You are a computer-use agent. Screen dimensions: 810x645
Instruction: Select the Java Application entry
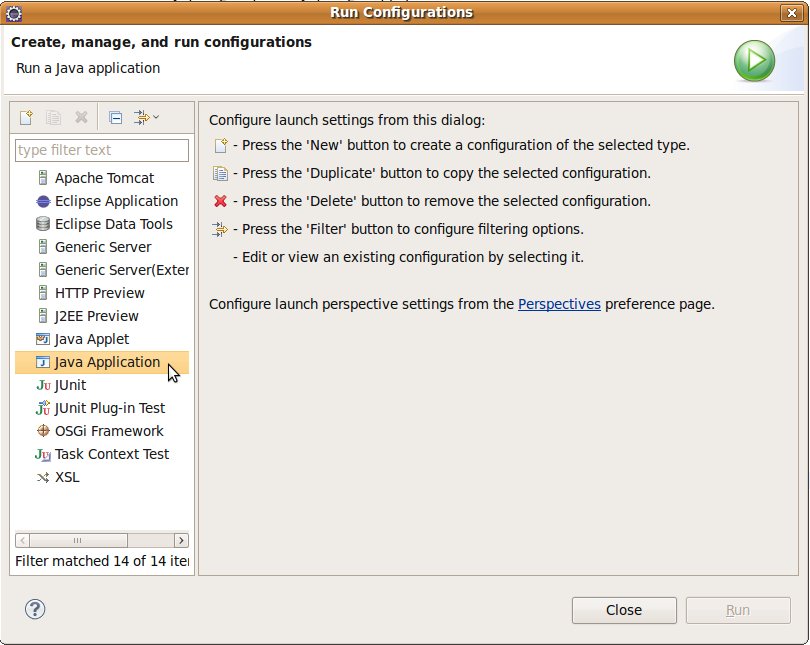[107, 362]
